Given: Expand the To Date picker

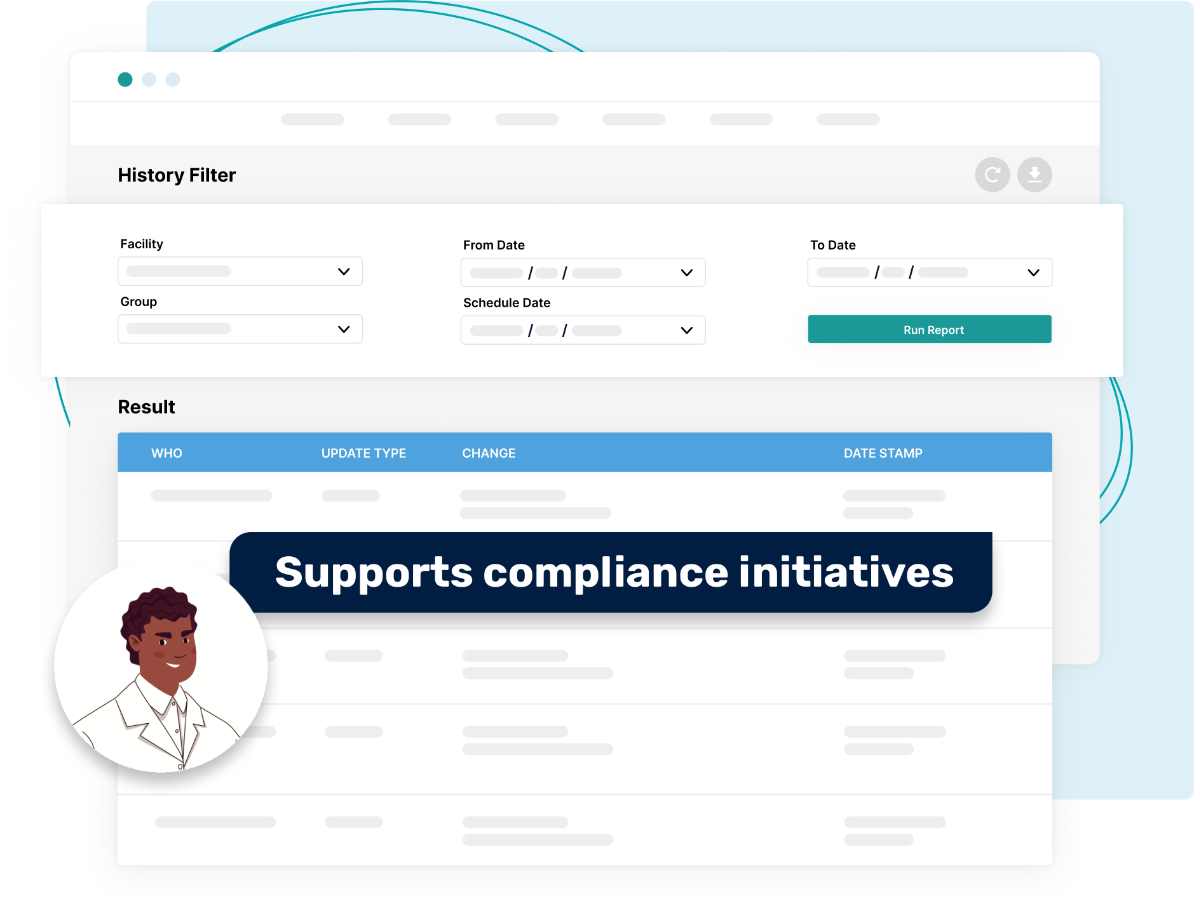Looking at the screenshot, I should pos(930,272).
